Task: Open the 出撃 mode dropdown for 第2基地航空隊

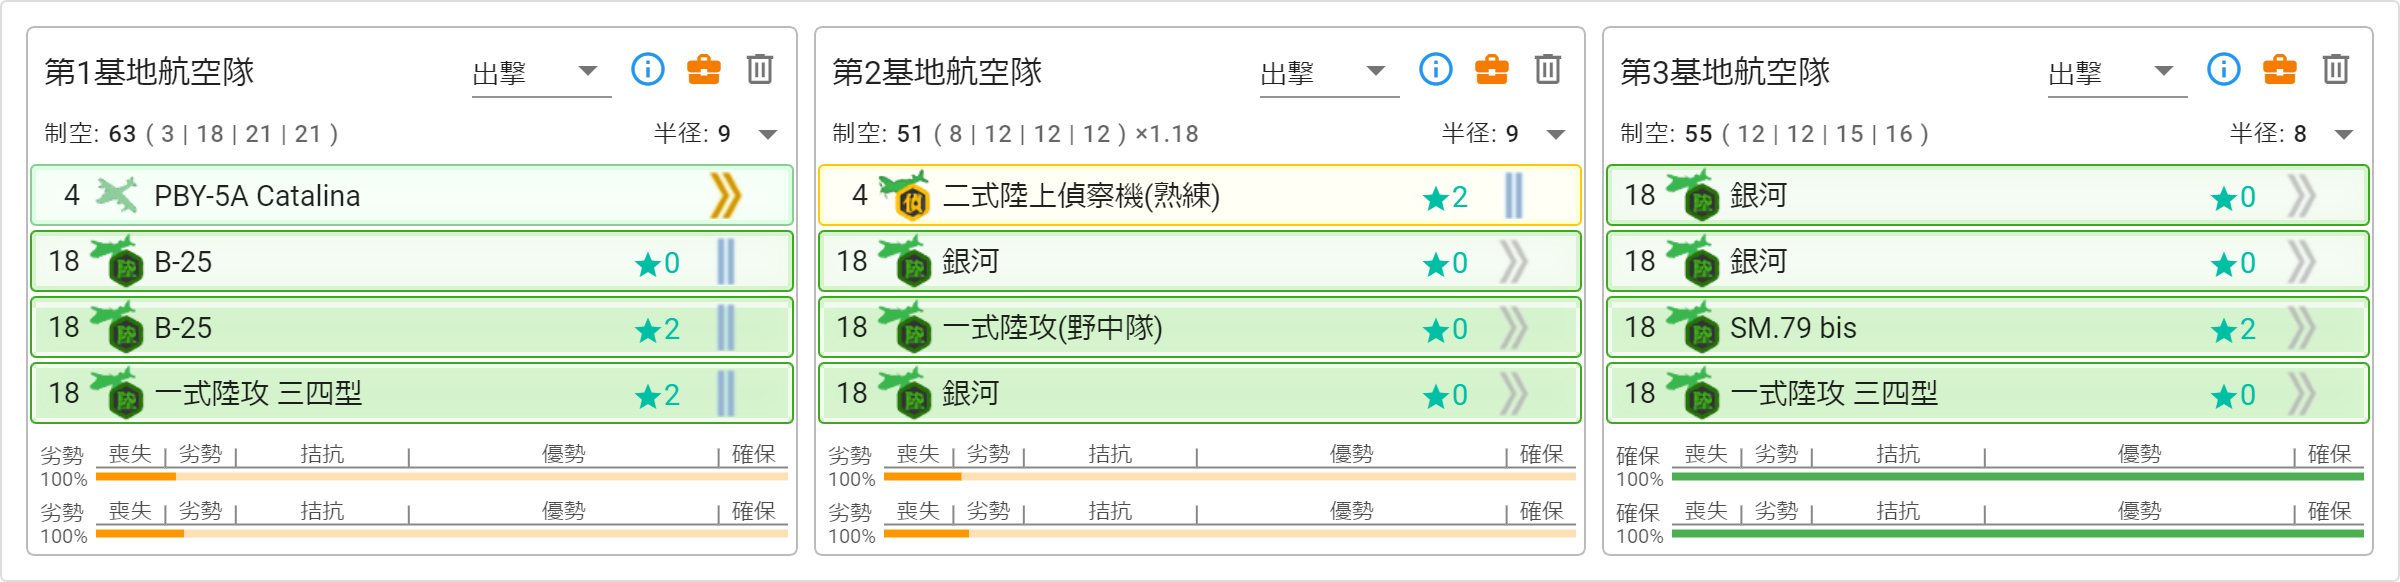Action: coord(1329,72)
